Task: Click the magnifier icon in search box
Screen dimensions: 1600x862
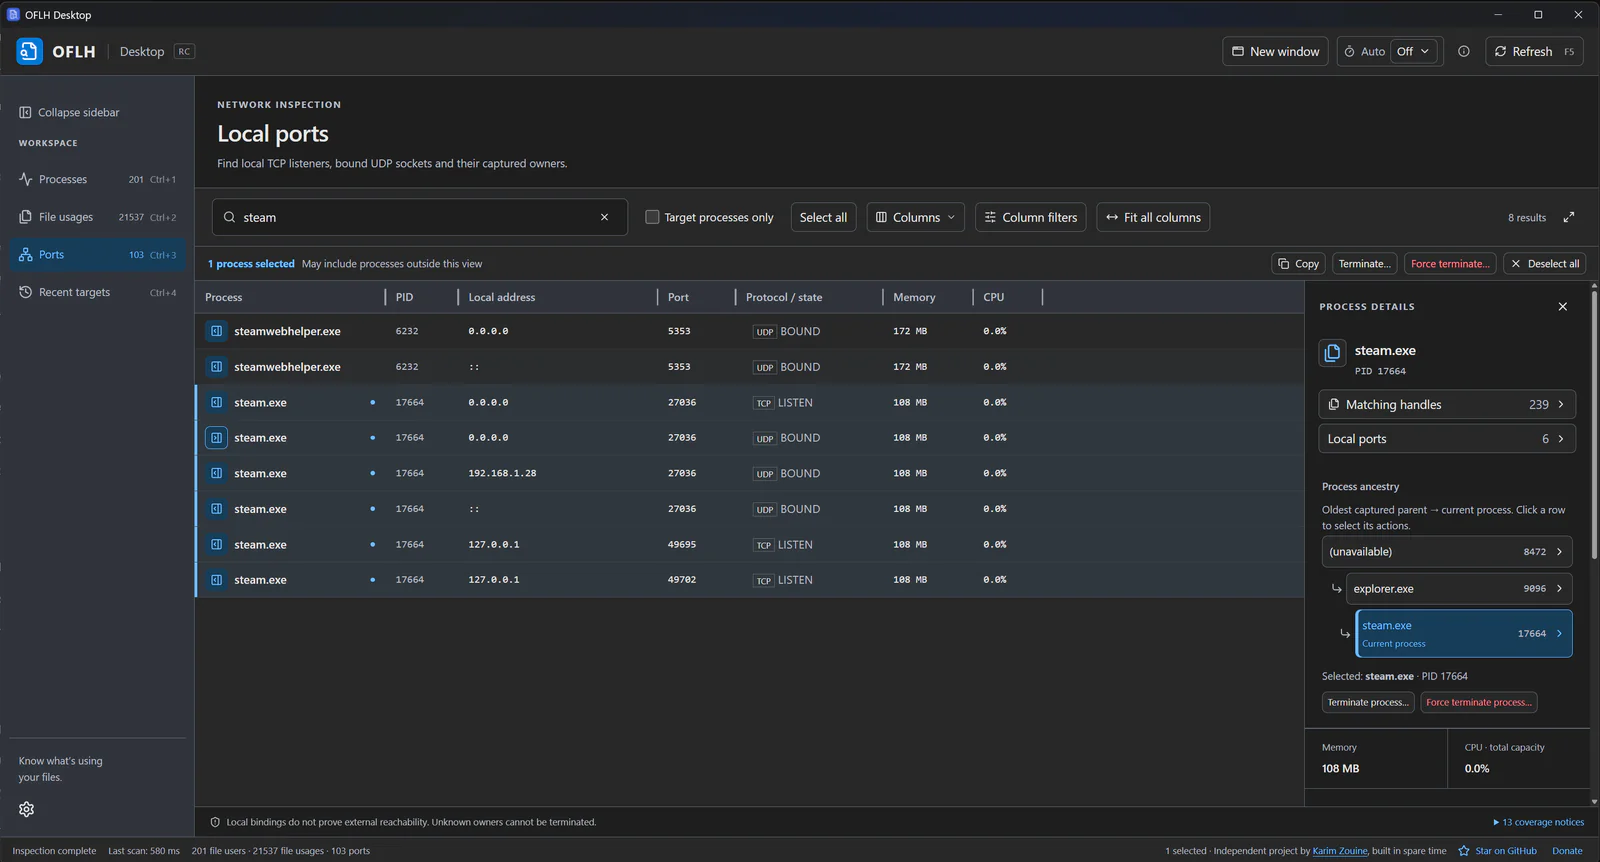Action: pyautogui.click(x=230, y=217)
